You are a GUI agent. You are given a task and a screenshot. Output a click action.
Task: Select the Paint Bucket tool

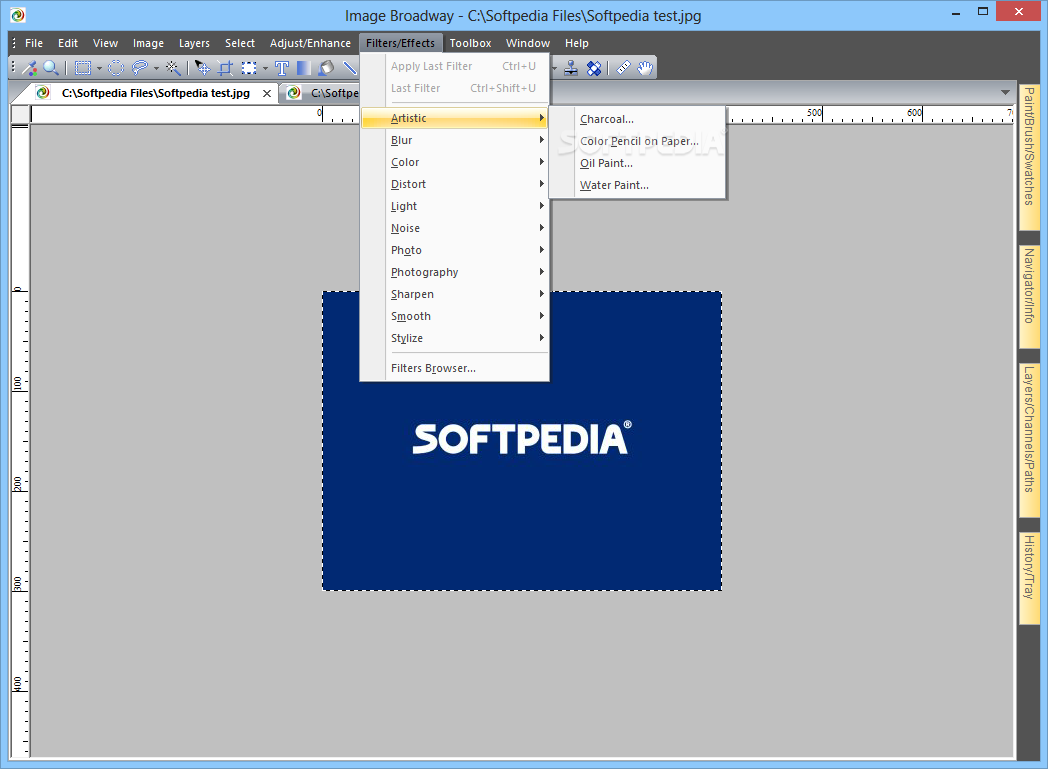(326, 67)
